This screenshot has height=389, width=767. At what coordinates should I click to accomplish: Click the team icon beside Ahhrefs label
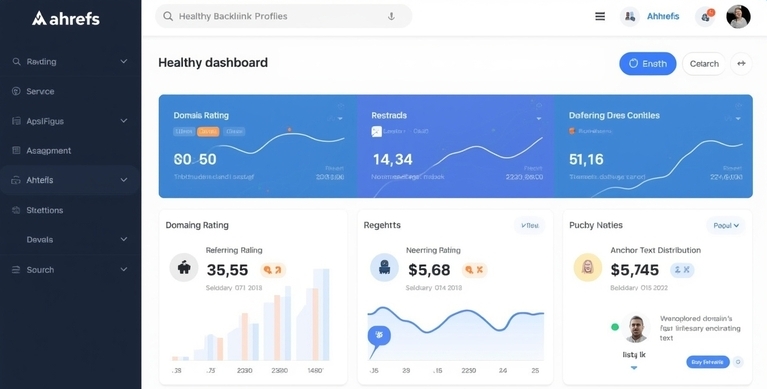630,17
